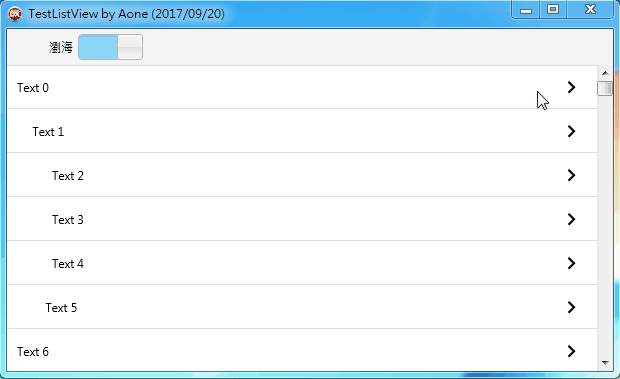620x379 pixels.
Task: Open the chevron on Text 4 row
Action: (571, 263)
